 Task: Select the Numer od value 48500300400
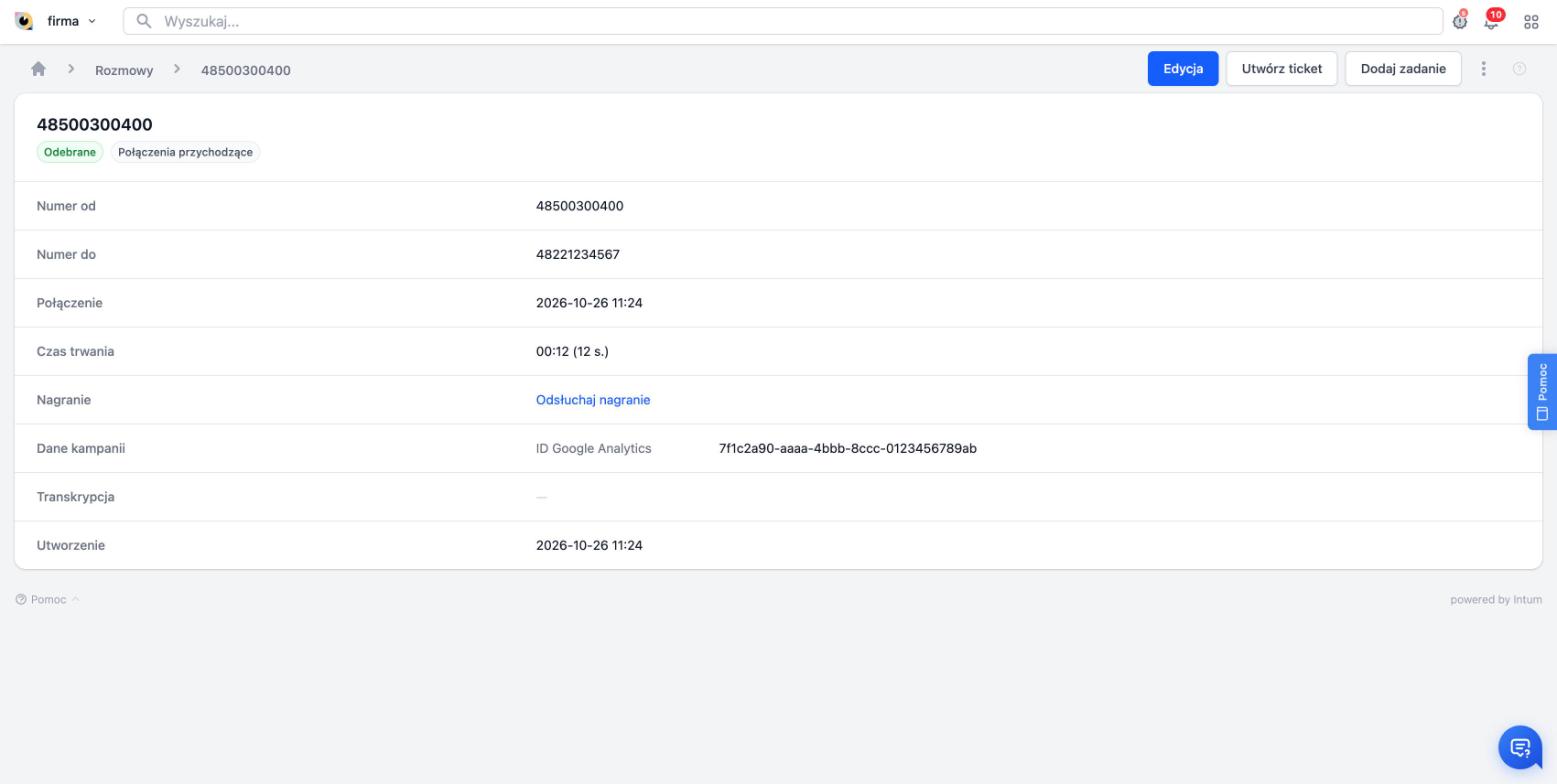coord(580,206)
